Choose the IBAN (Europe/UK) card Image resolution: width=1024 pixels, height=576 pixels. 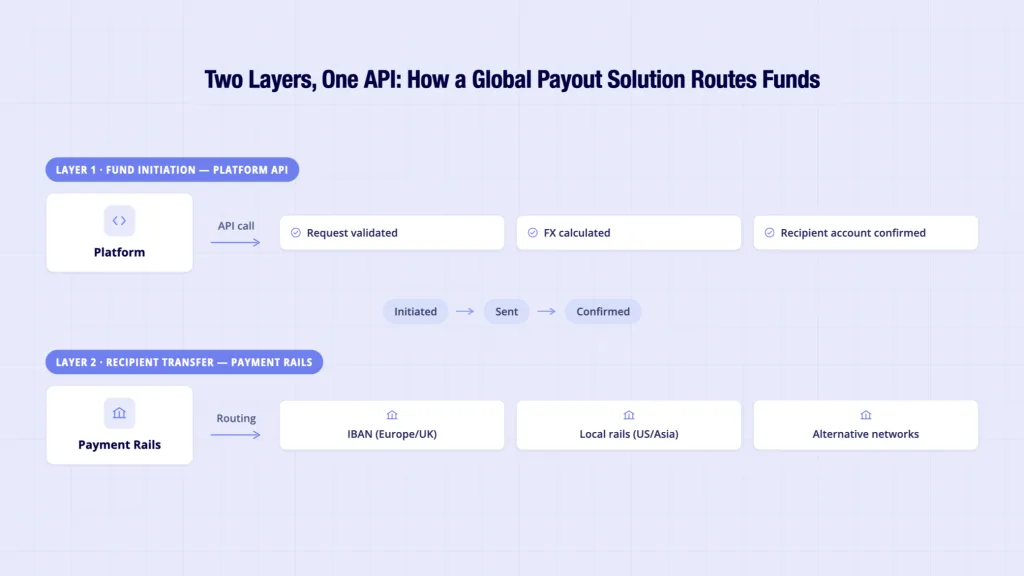(392, 425)
